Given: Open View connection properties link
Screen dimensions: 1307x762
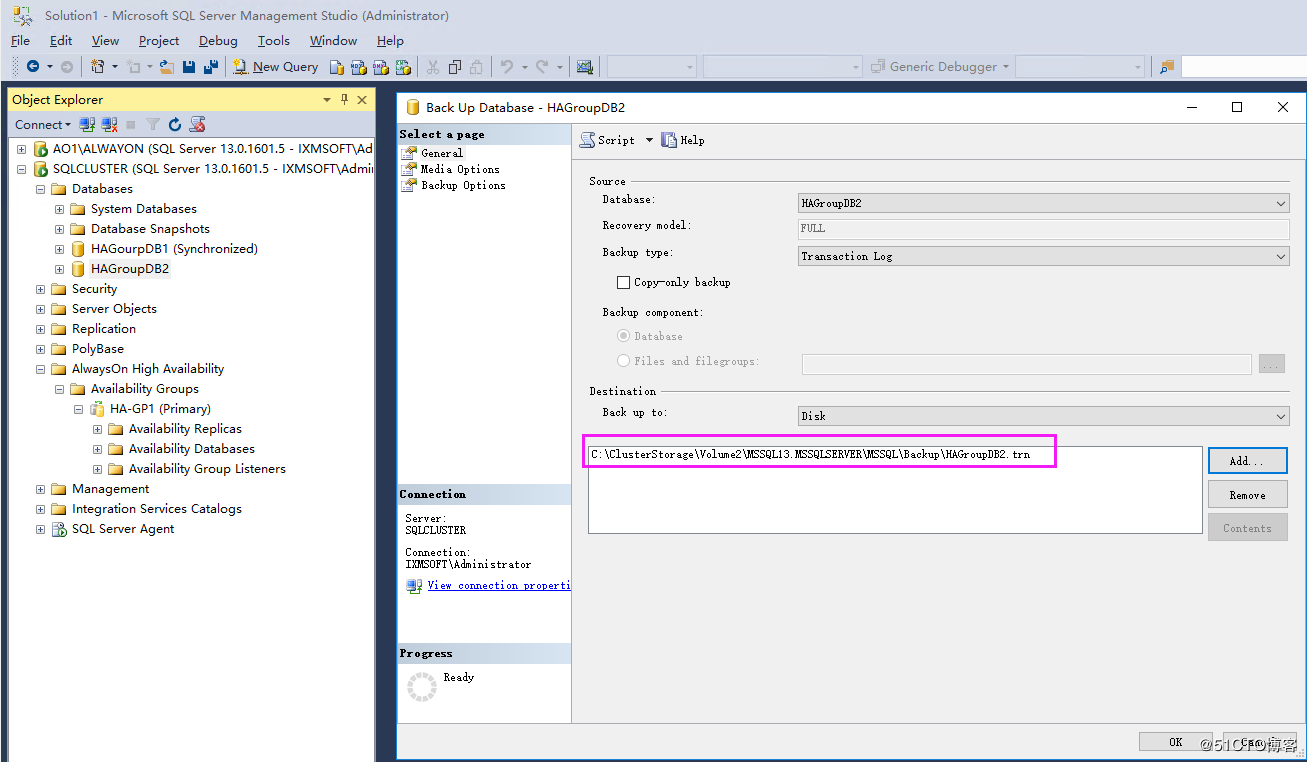Looking at the screenshot, I should click(499, 585).
